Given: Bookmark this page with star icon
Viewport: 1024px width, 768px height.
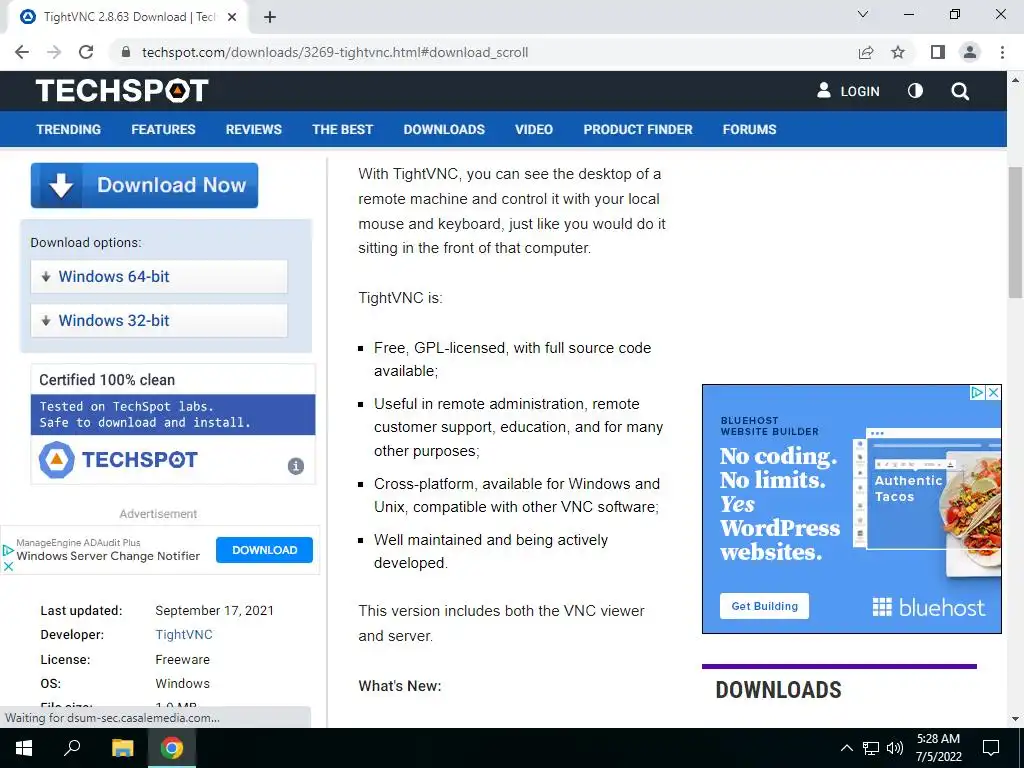Looking at the screenshot, I should point(898,52).
